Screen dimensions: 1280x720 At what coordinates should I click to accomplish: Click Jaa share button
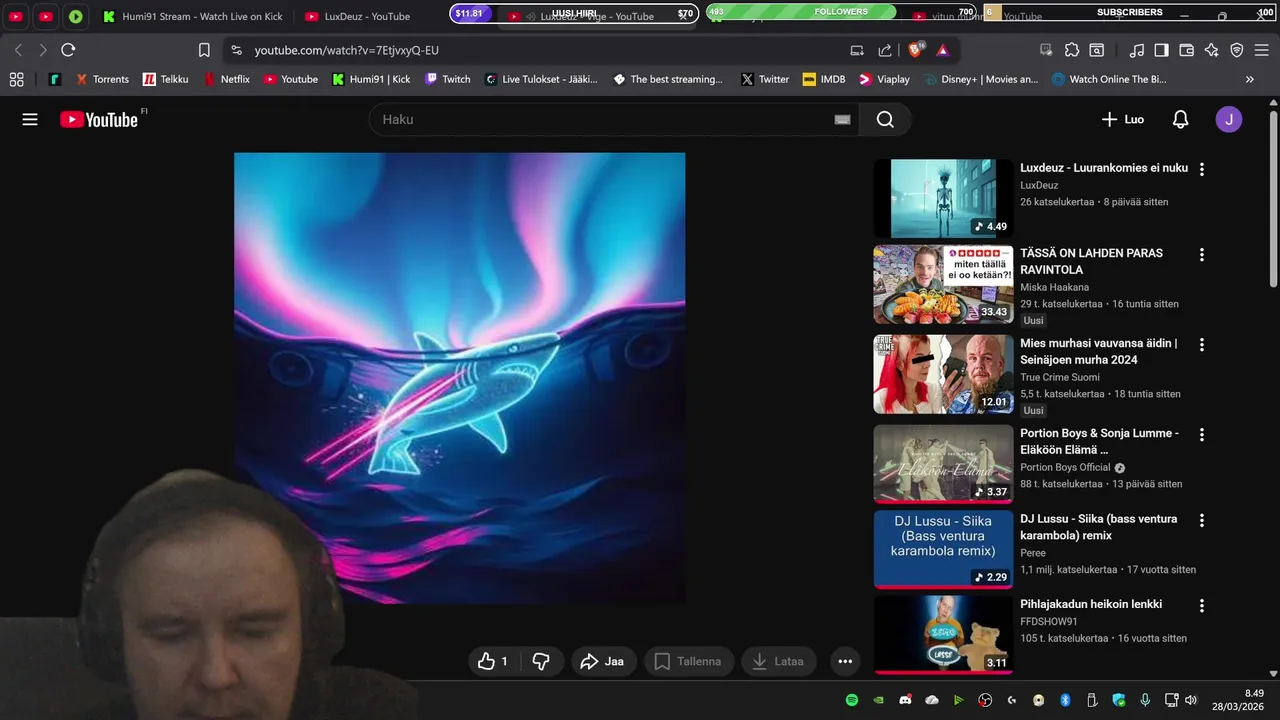tap(602, 661)
